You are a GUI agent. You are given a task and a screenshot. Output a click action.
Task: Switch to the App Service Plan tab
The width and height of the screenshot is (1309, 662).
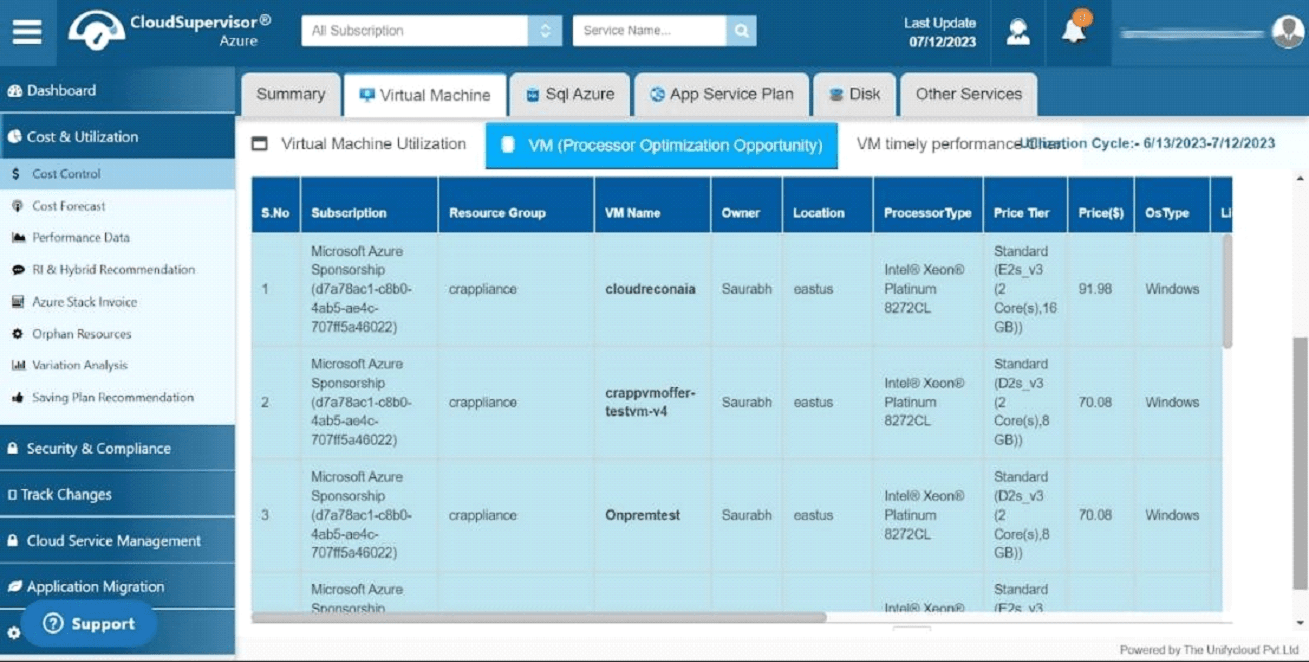[722, 95]
